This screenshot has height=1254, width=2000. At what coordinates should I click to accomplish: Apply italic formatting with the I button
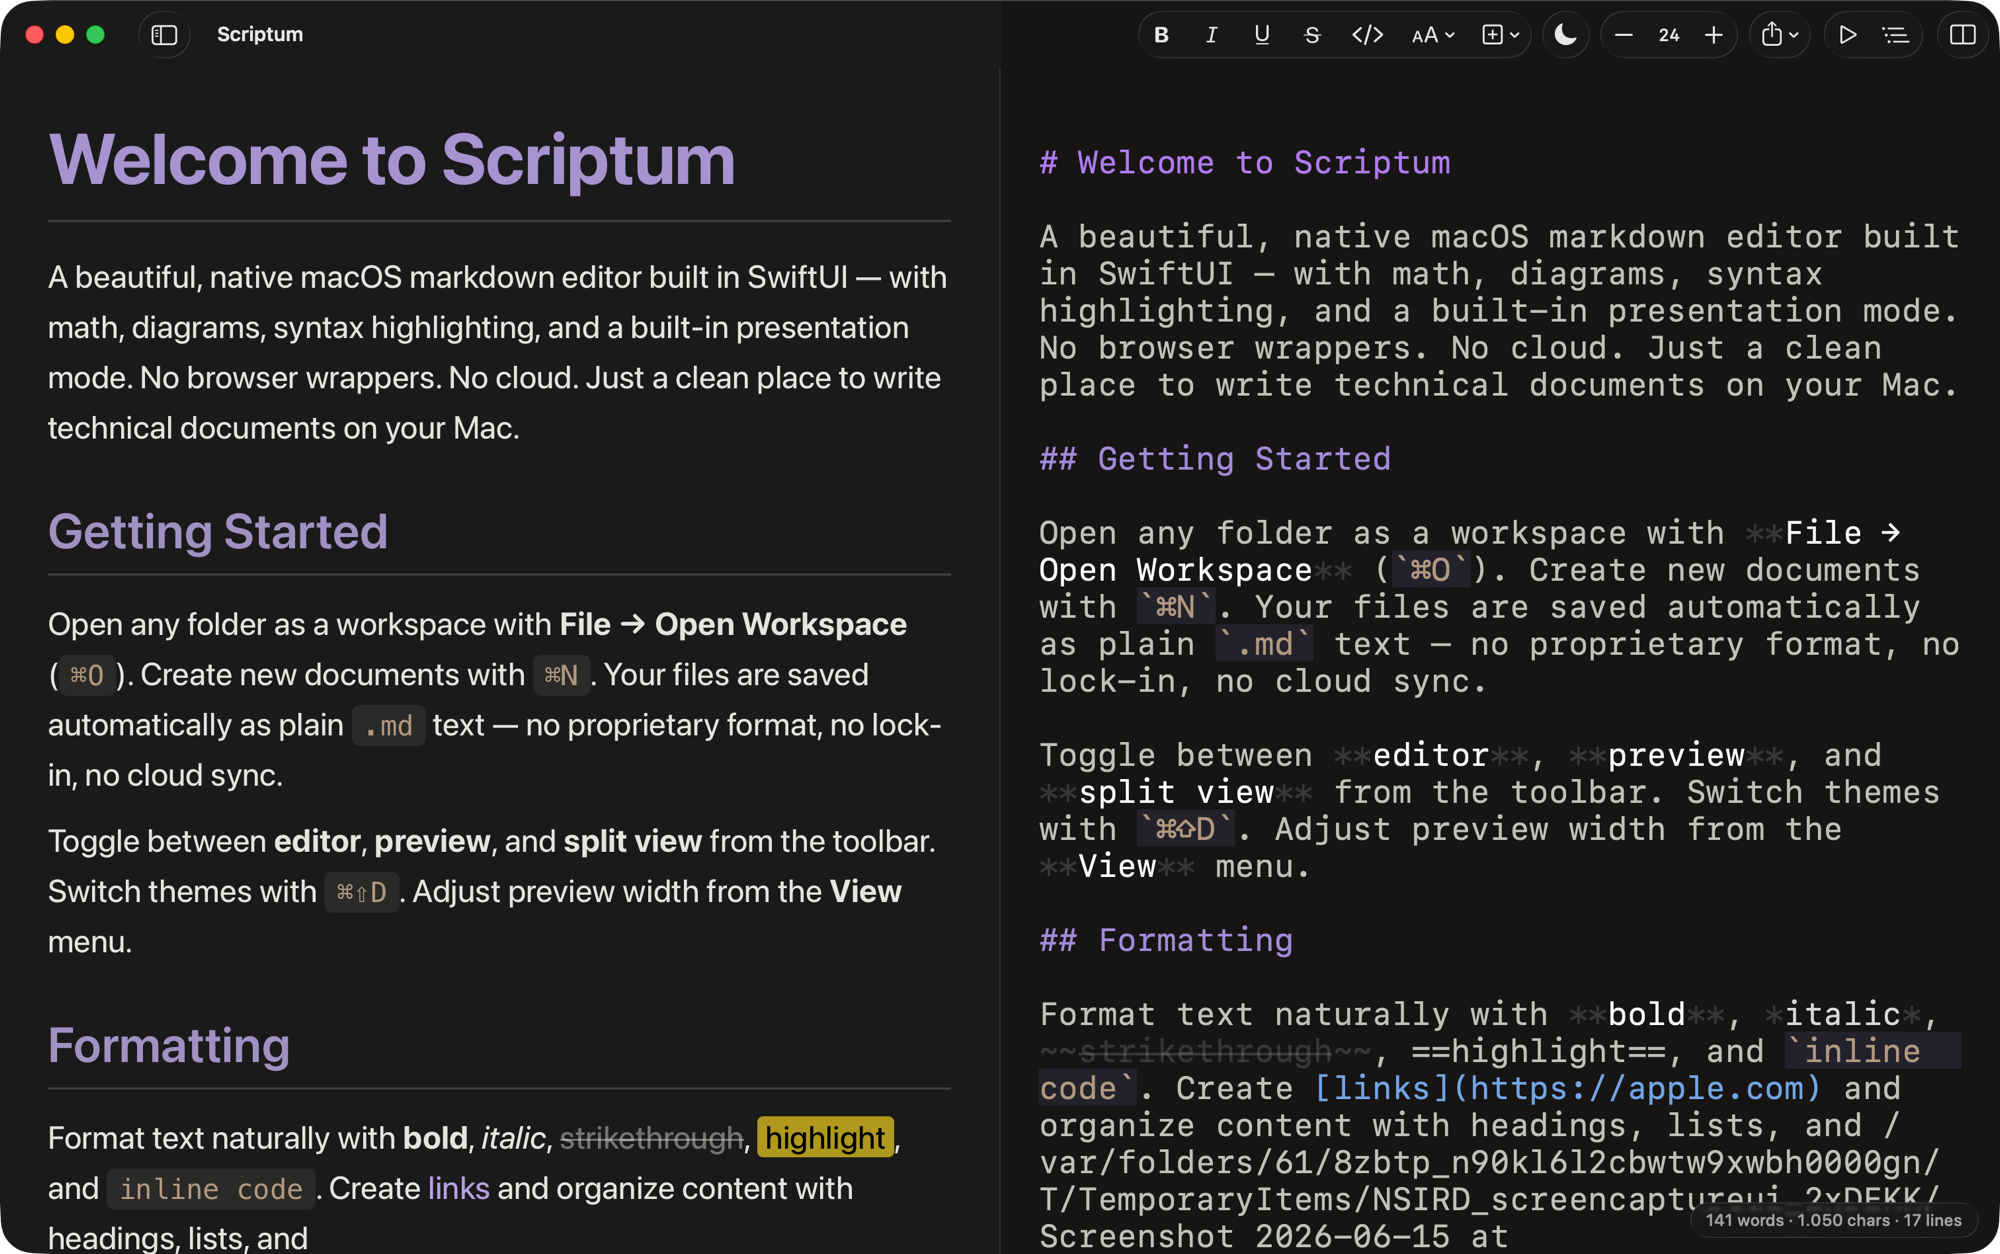(1211, 35)
